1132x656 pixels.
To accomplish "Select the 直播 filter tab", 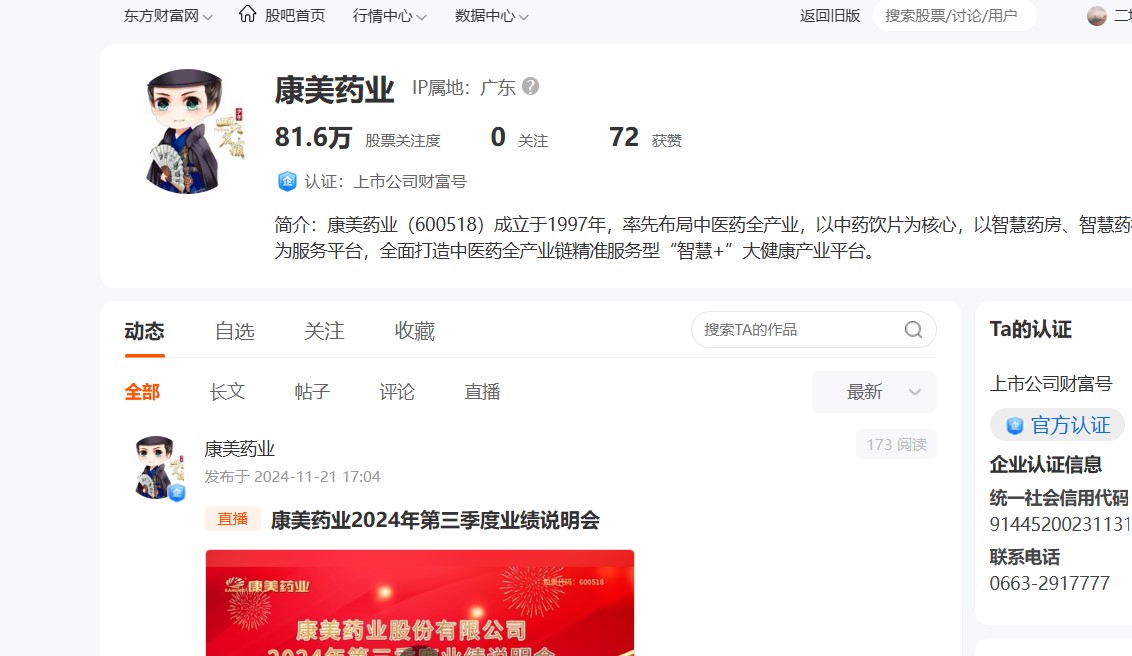I will [482, 392].
